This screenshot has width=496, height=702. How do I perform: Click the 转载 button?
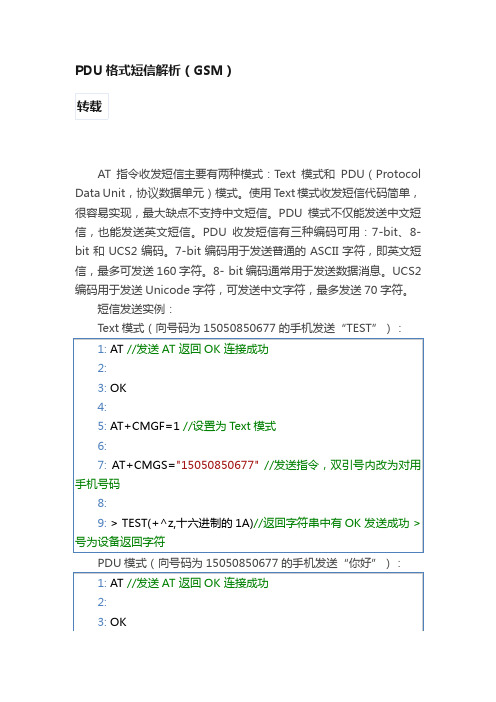coord(92,107)
